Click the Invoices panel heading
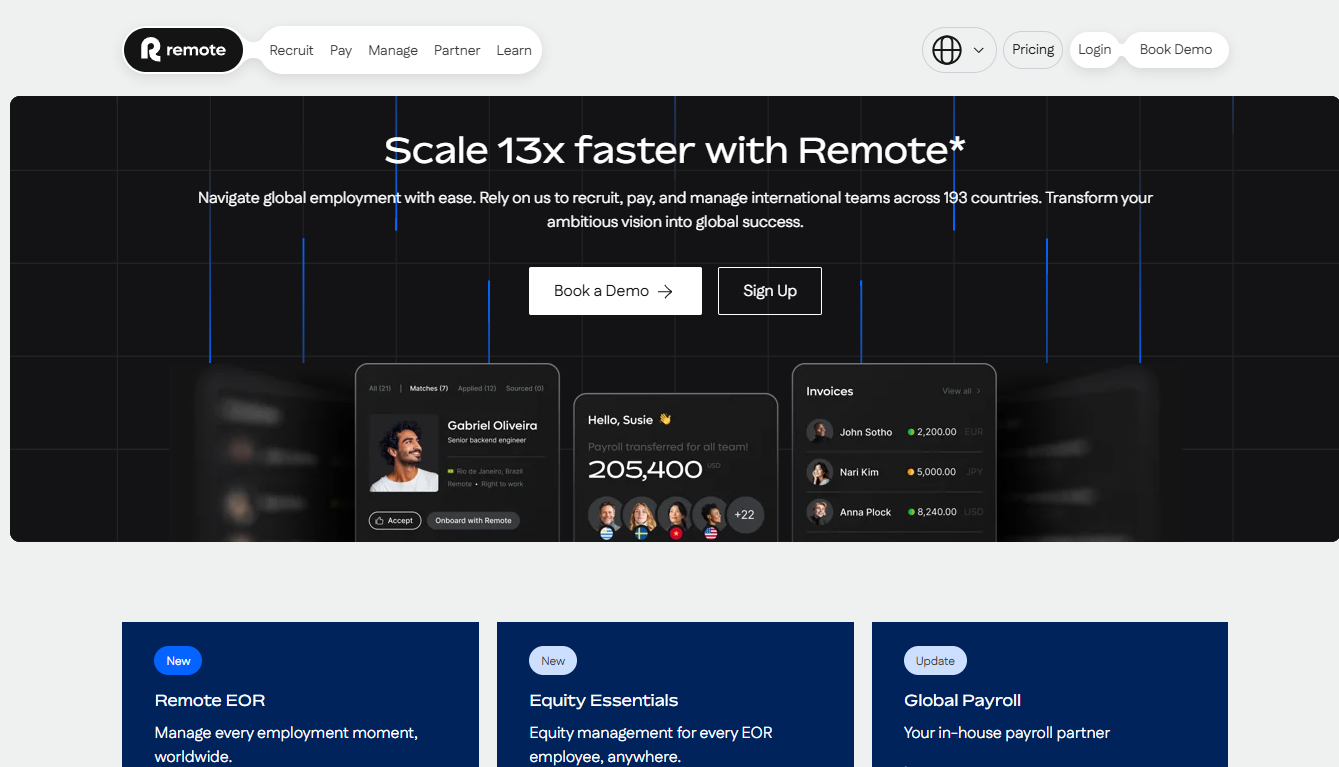The image size is (1339, 767). click(x=830, y=391)
